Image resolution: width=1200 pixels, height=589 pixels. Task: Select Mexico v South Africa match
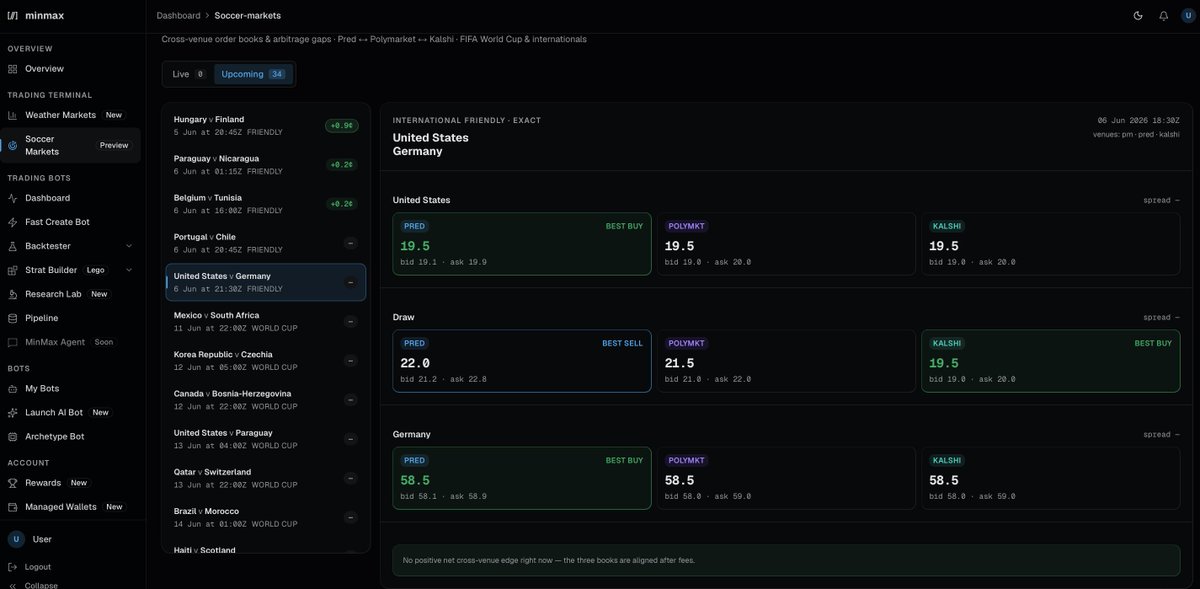265,321
